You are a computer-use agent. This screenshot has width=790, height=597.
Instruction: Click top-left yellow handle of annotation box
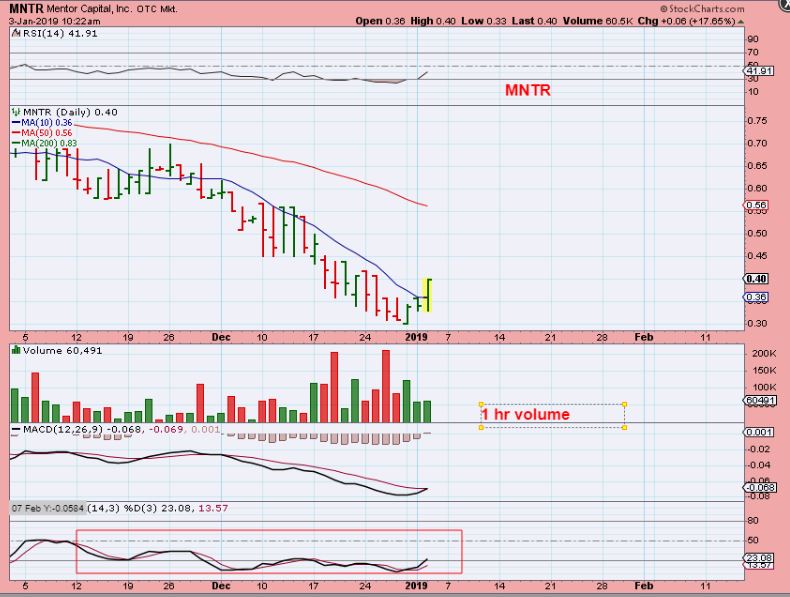pyautogui.click(x=481, y=404)
